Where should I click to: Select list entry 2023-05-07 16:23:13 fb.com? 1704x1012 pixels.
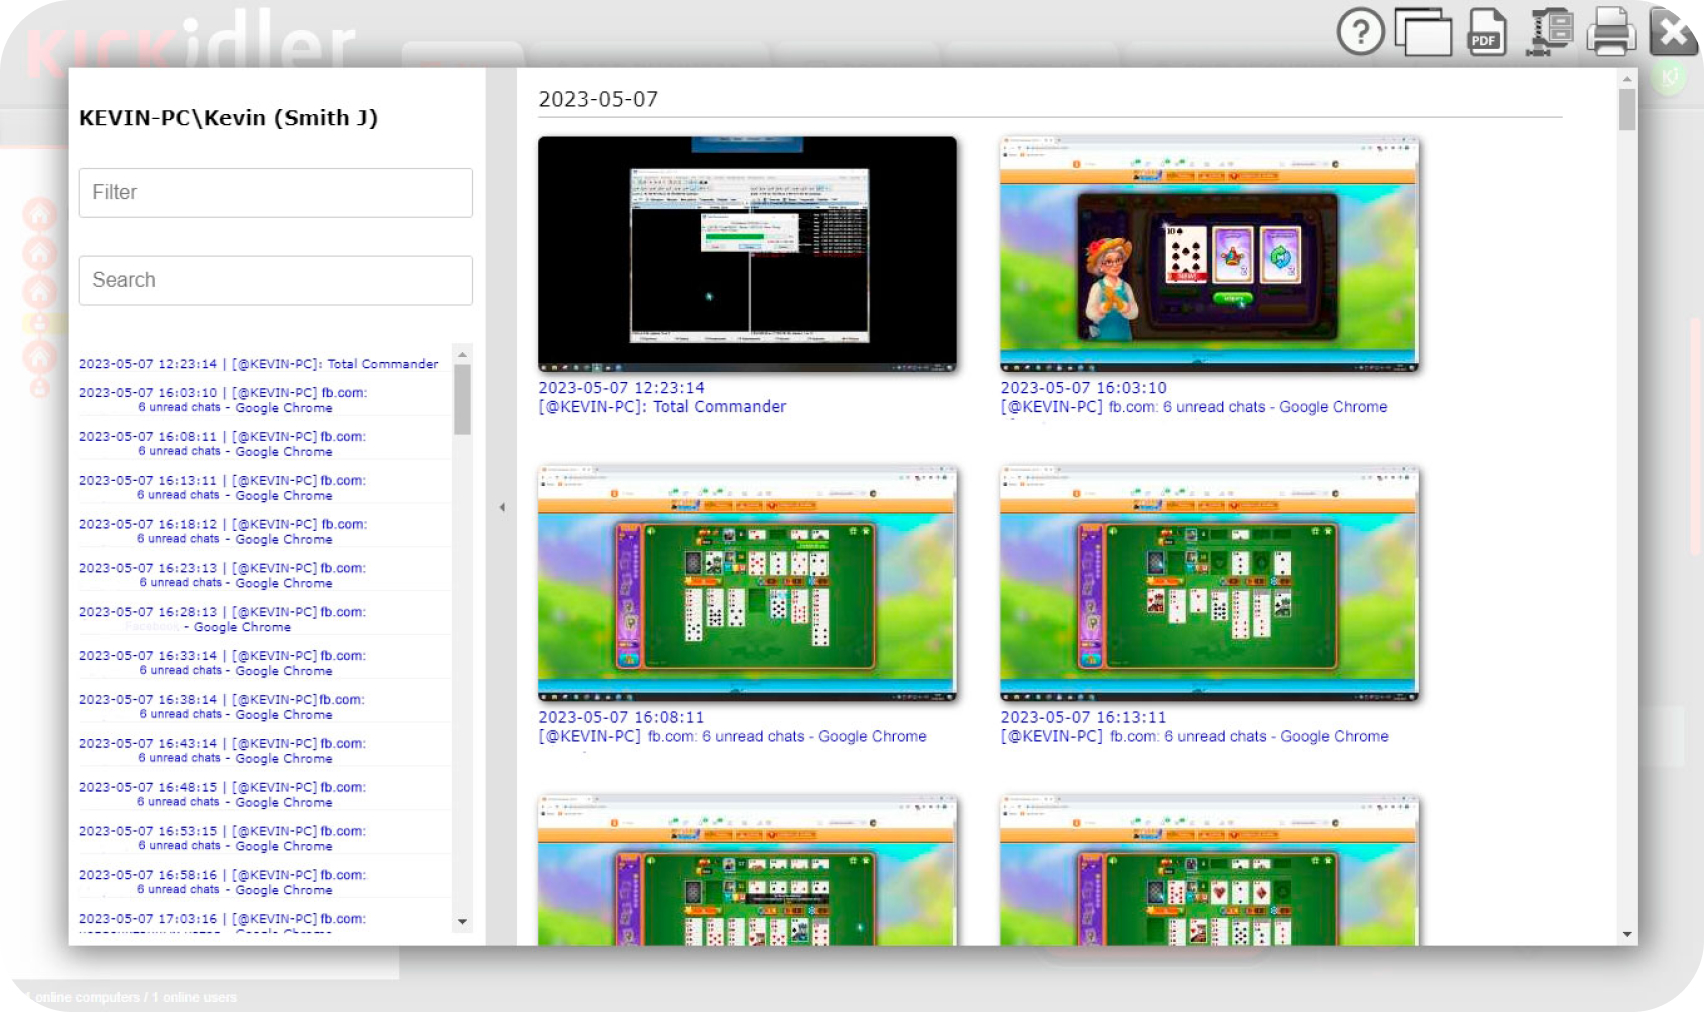pos(223,575)
